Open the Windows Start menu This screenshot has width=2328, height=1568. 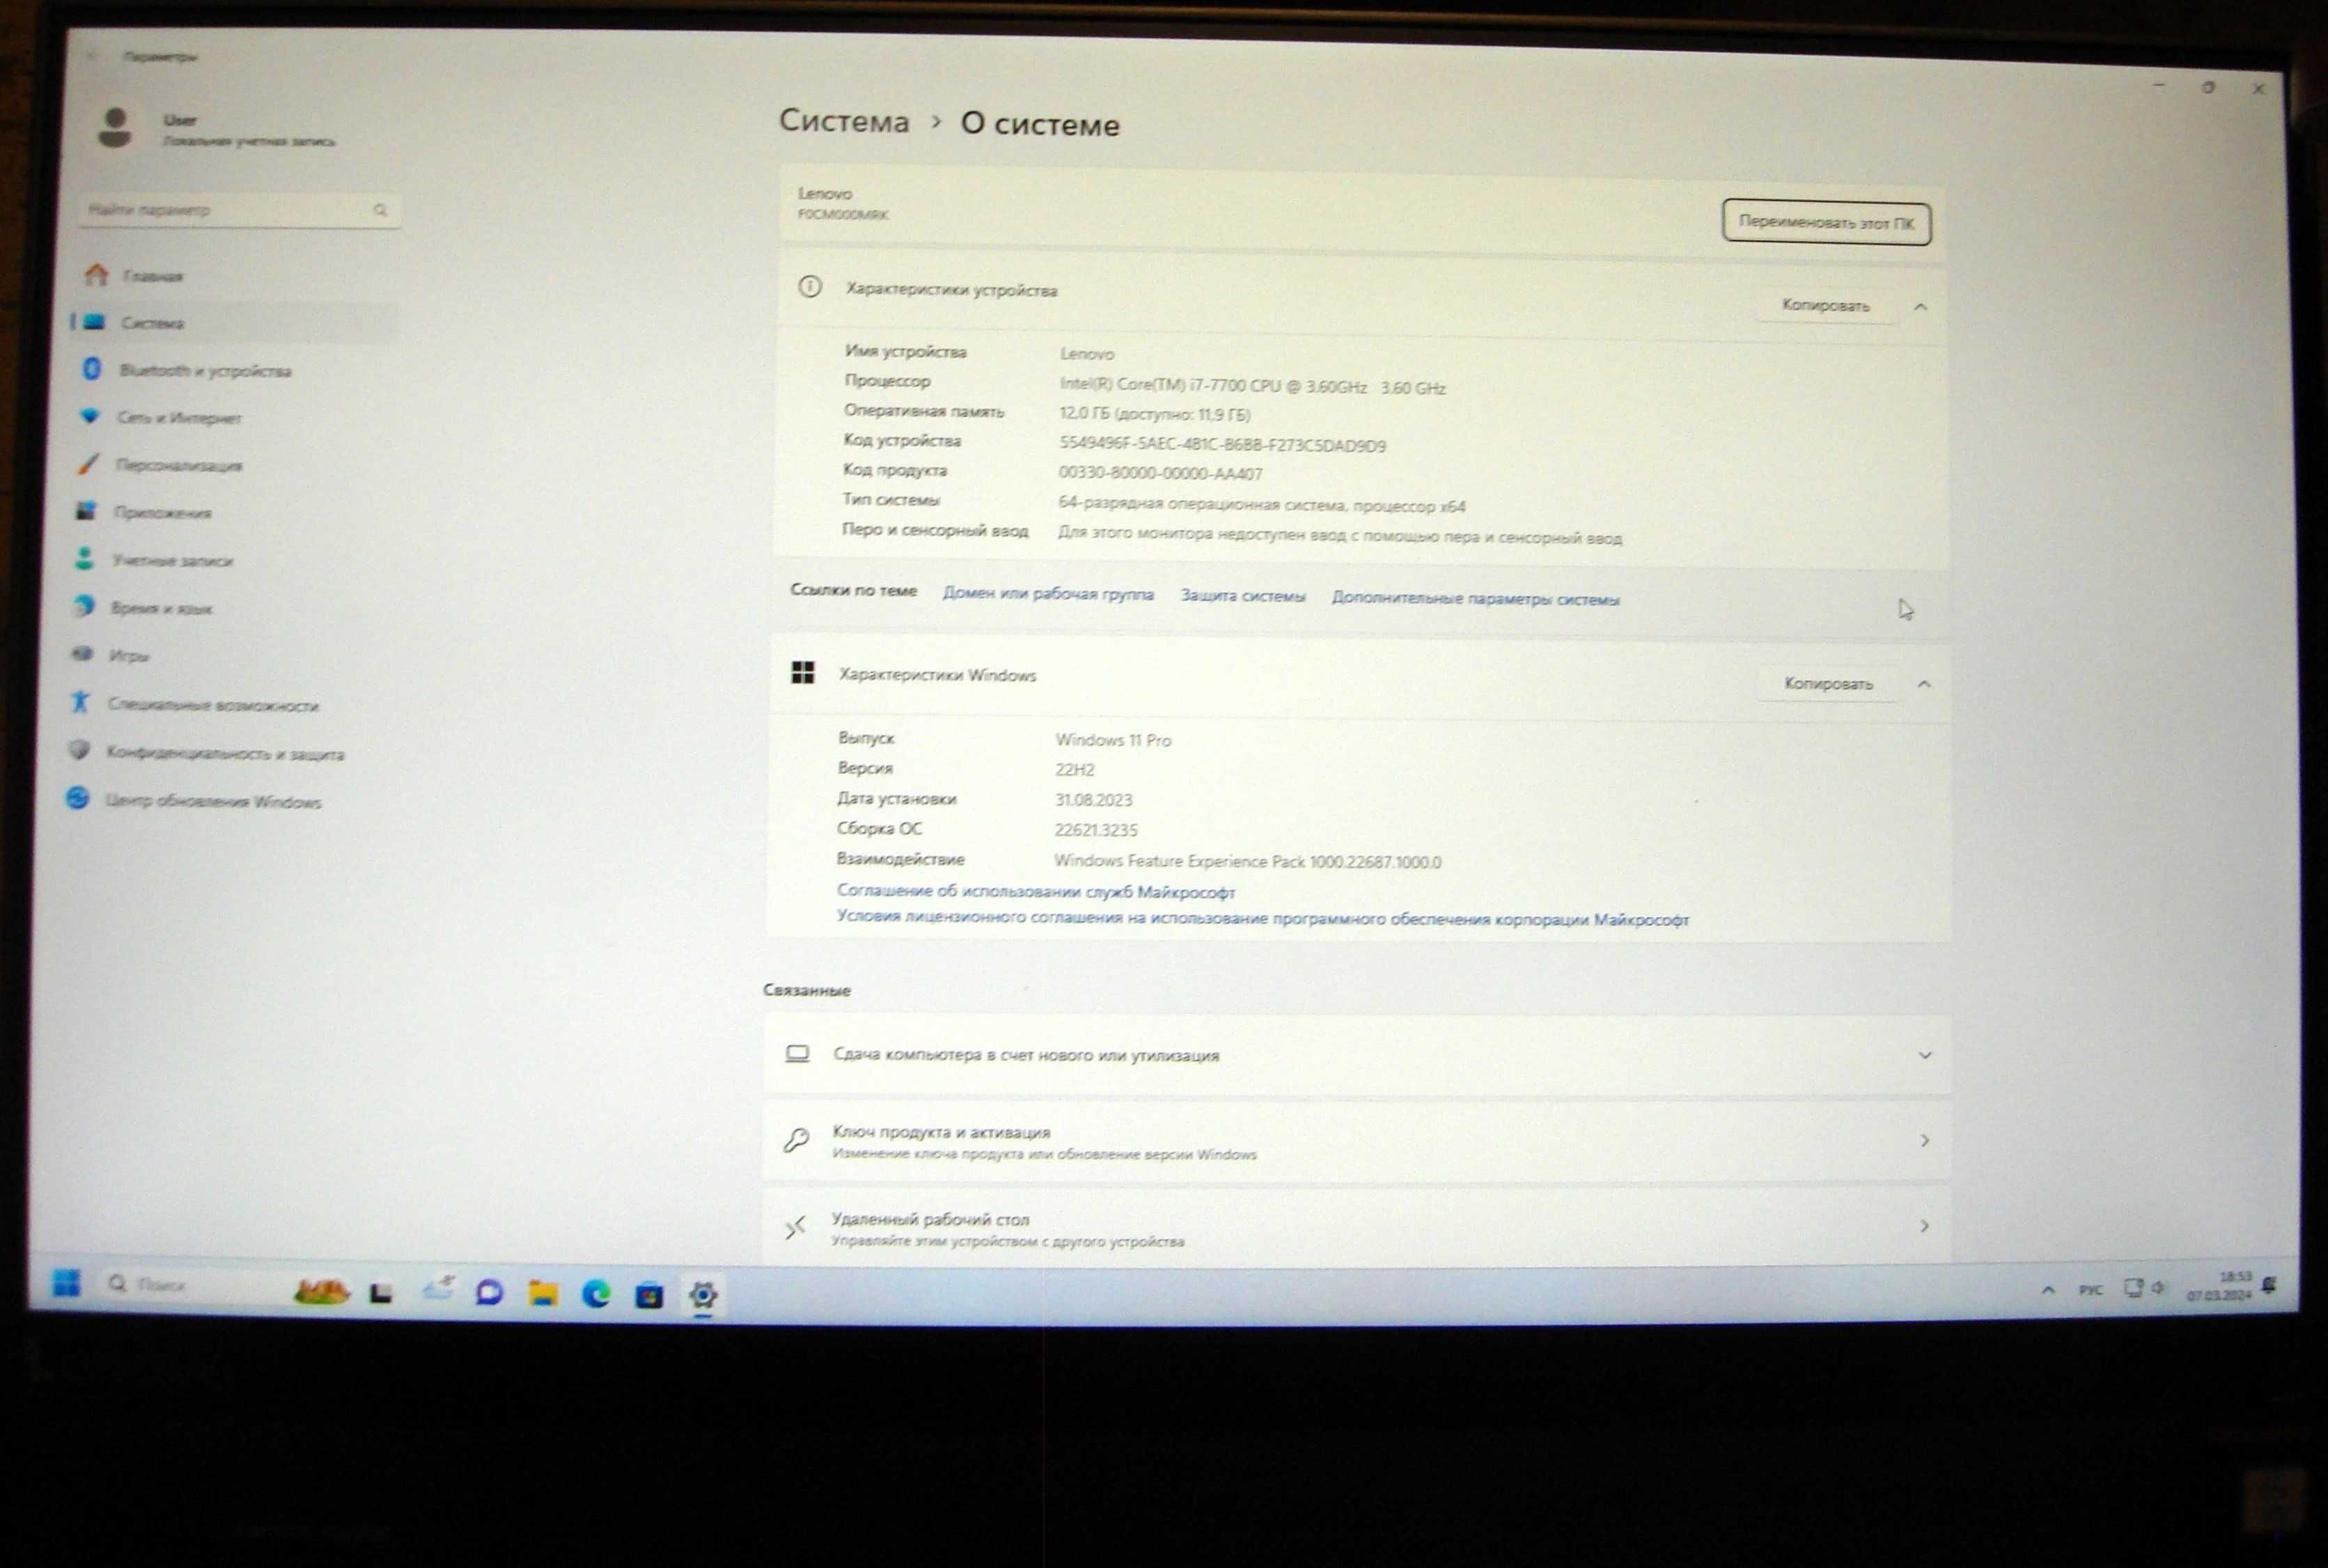click(66, 1282)
